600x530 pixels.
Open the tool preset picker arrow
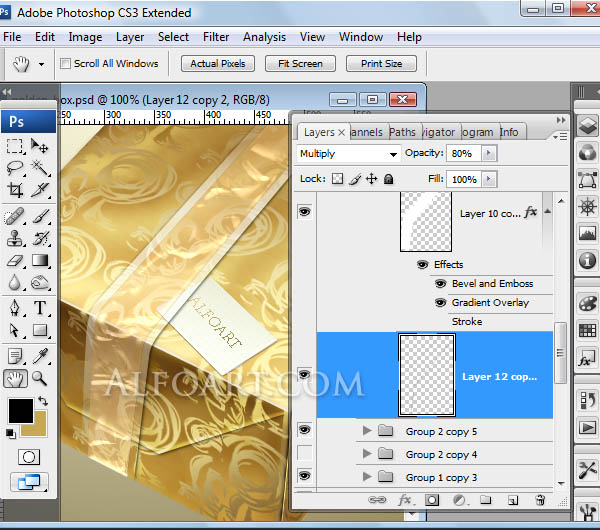[41, 64]
